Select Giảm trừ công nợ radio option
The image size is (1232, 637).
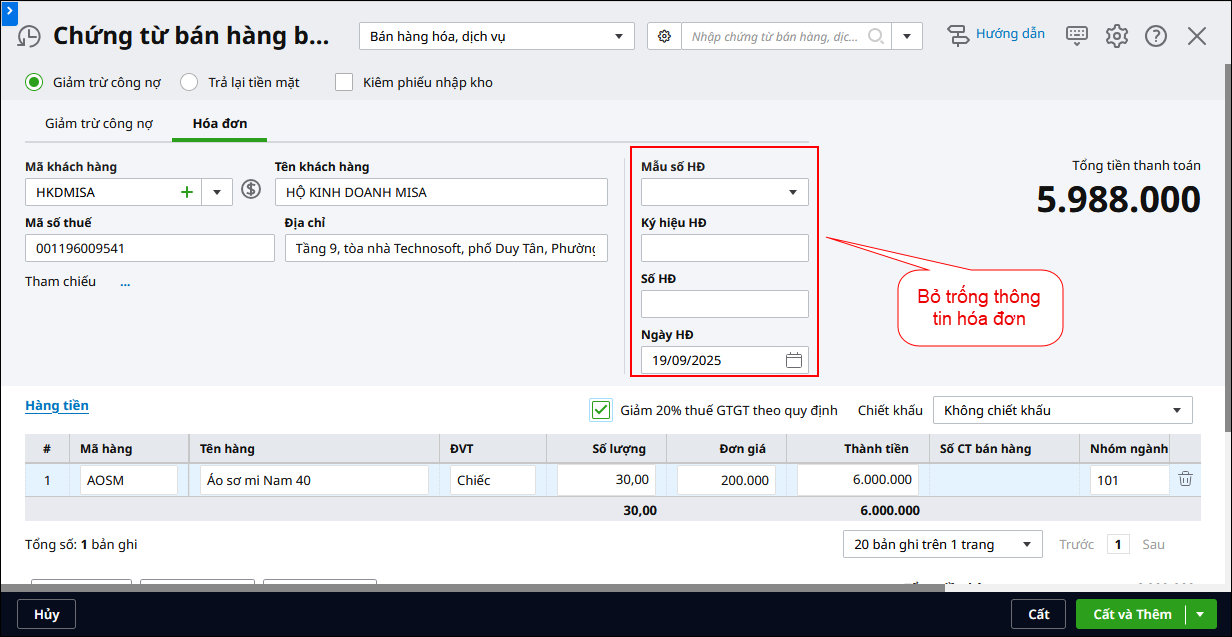(34, 82)
